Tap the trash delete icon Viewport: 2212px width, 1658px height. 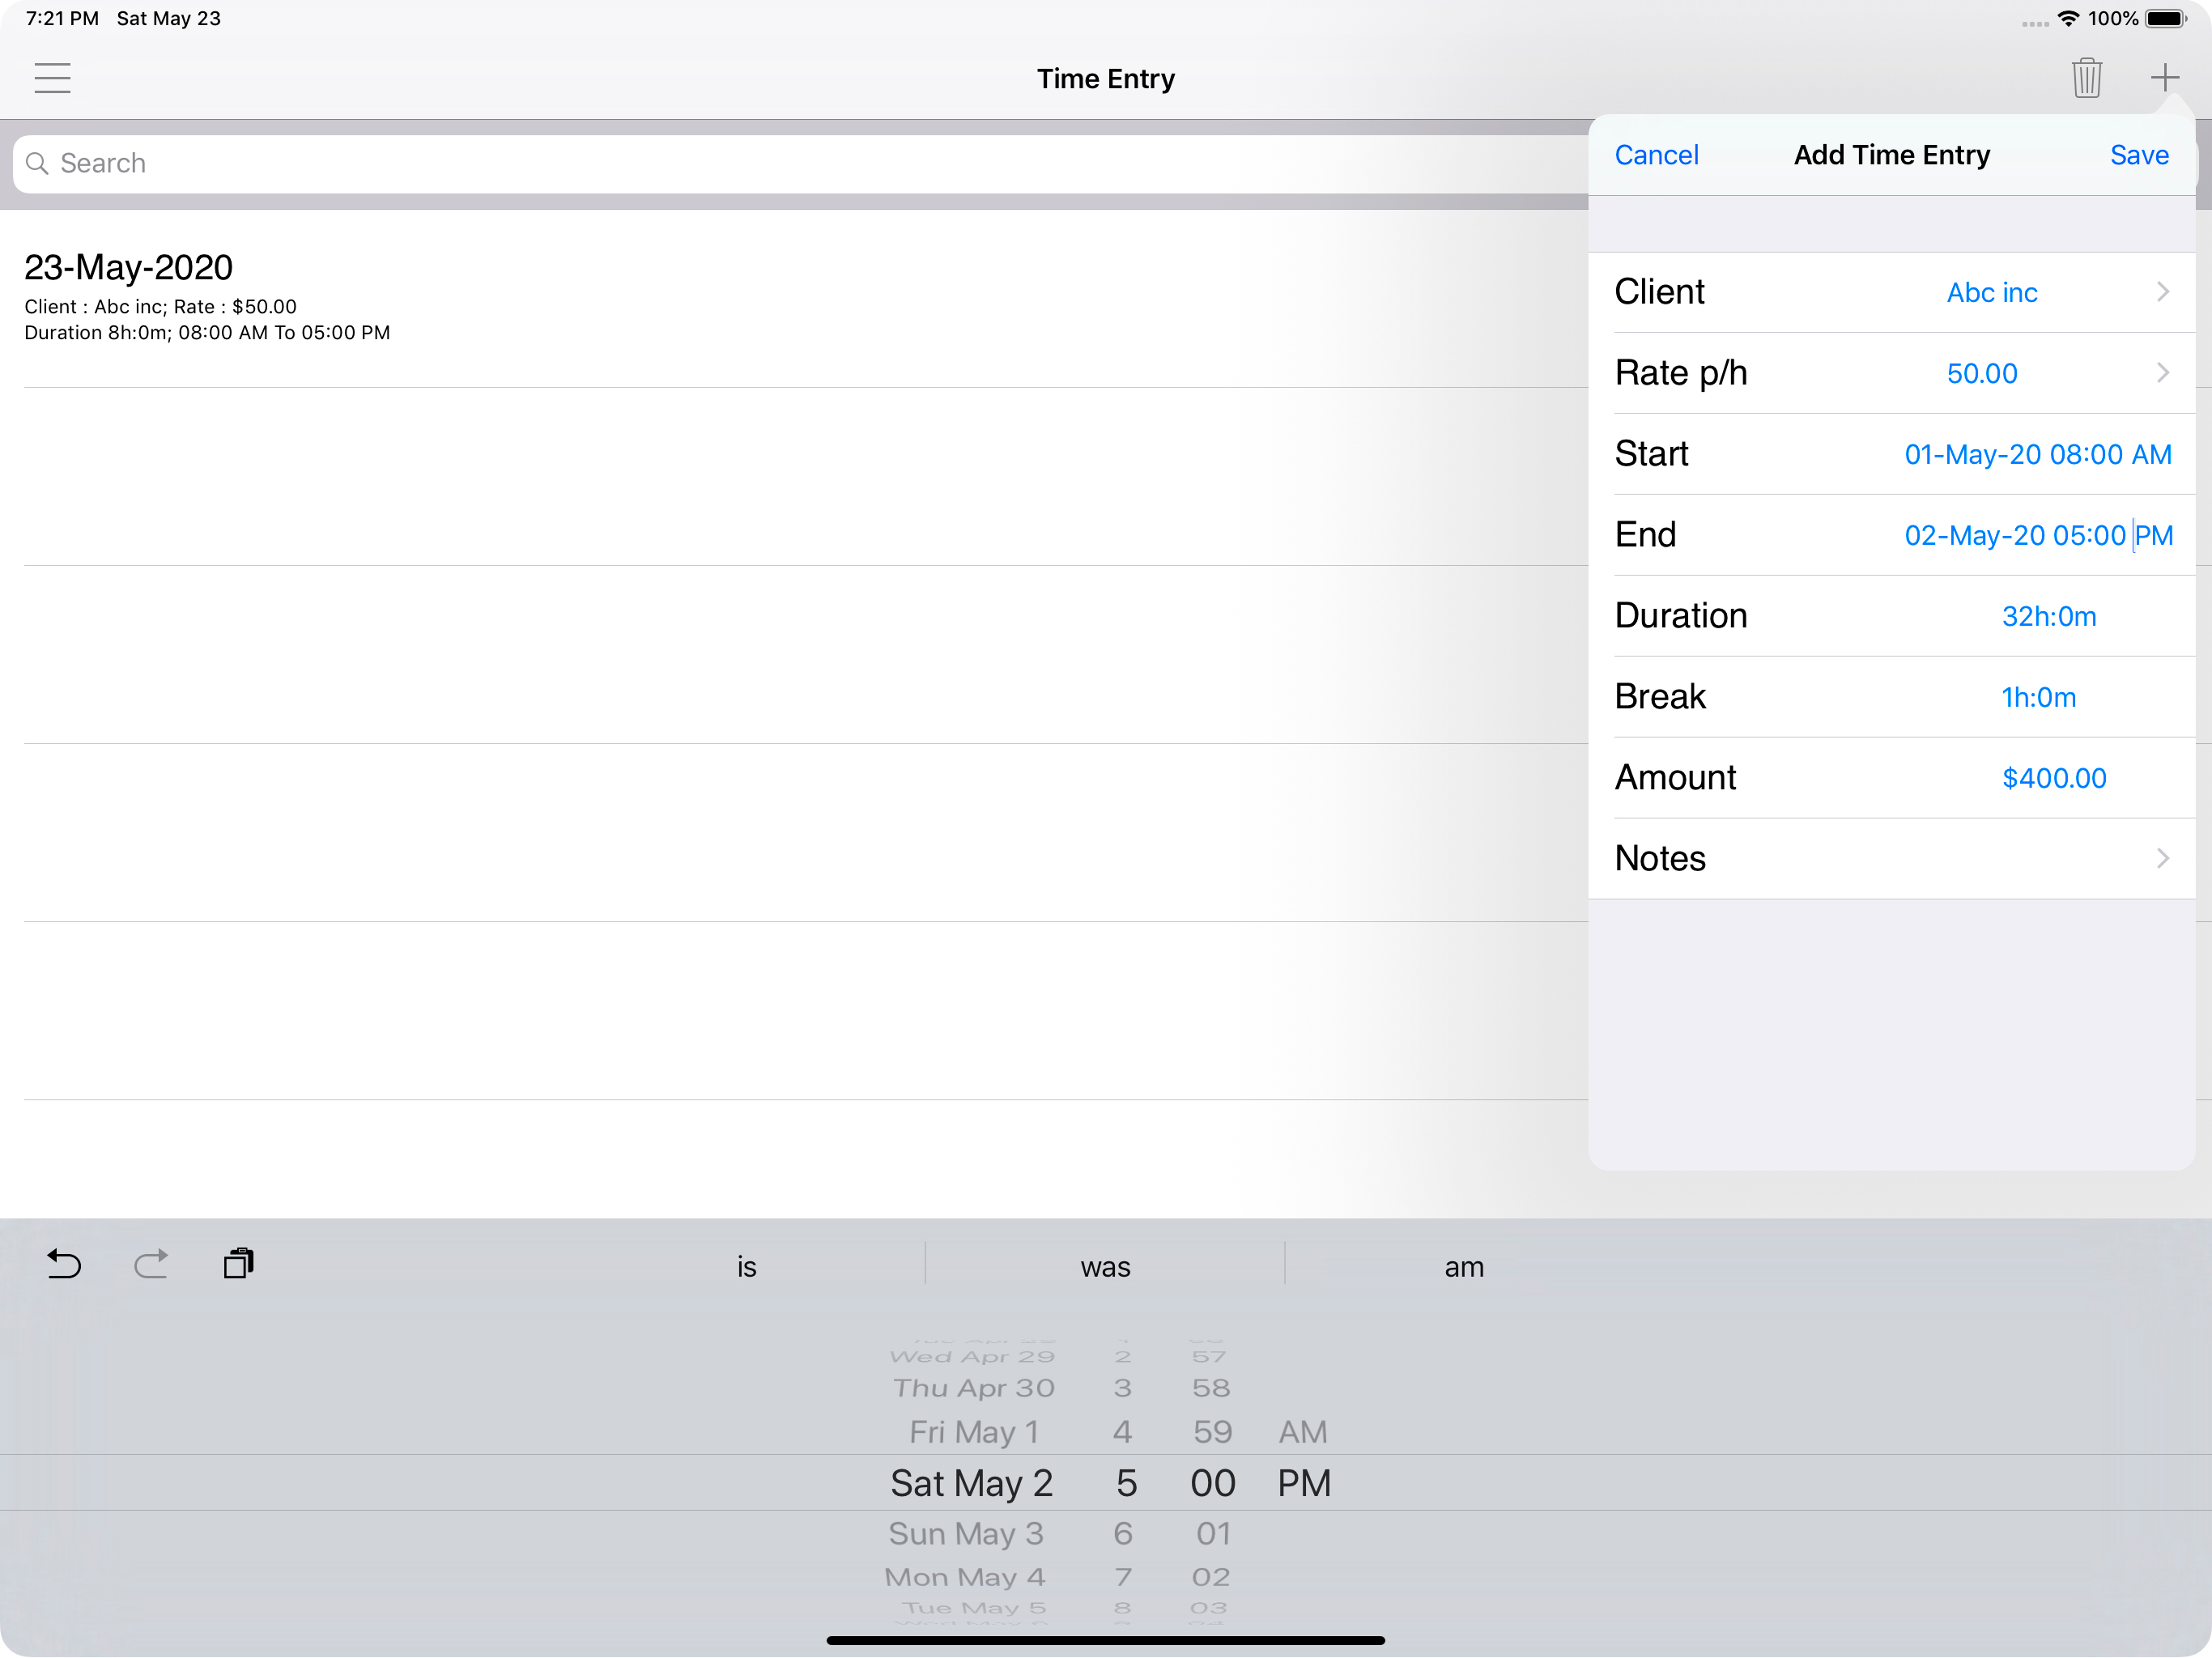(2086, 78)
